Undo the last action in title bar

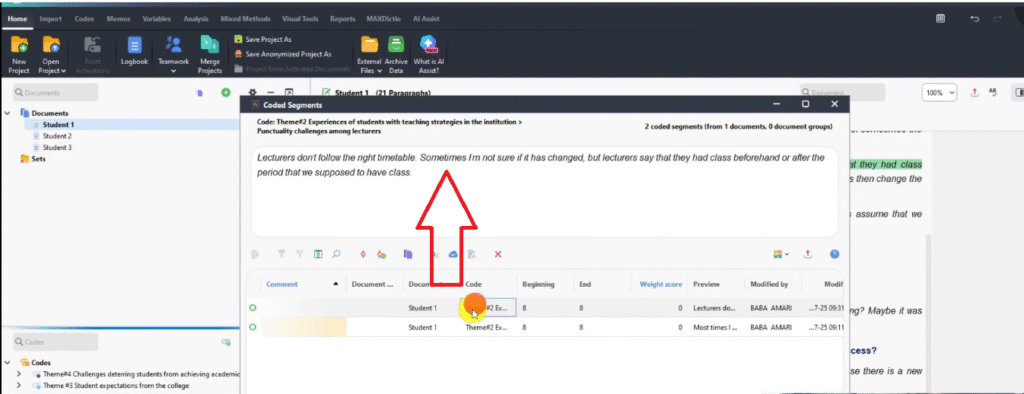tap(975, 19)
